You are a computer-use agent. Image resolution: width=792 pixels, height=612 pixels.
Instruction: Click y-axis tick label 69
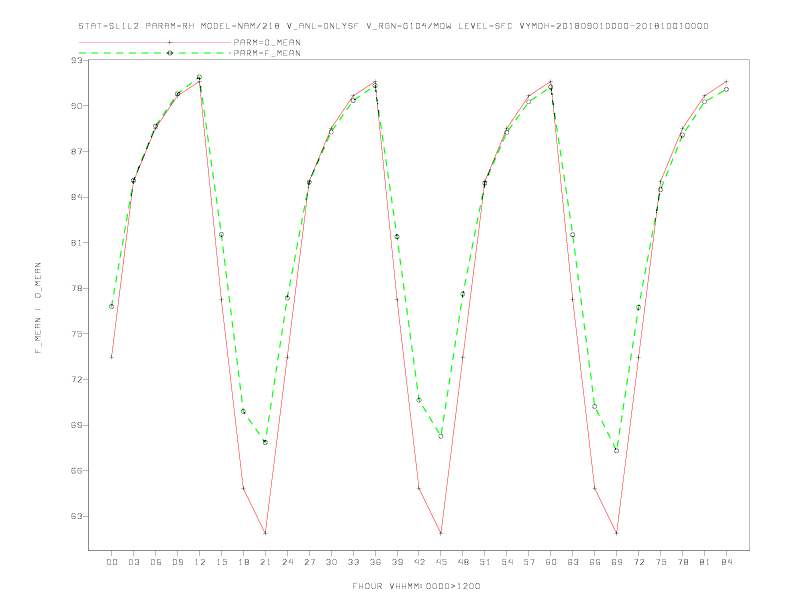[77, 425]
